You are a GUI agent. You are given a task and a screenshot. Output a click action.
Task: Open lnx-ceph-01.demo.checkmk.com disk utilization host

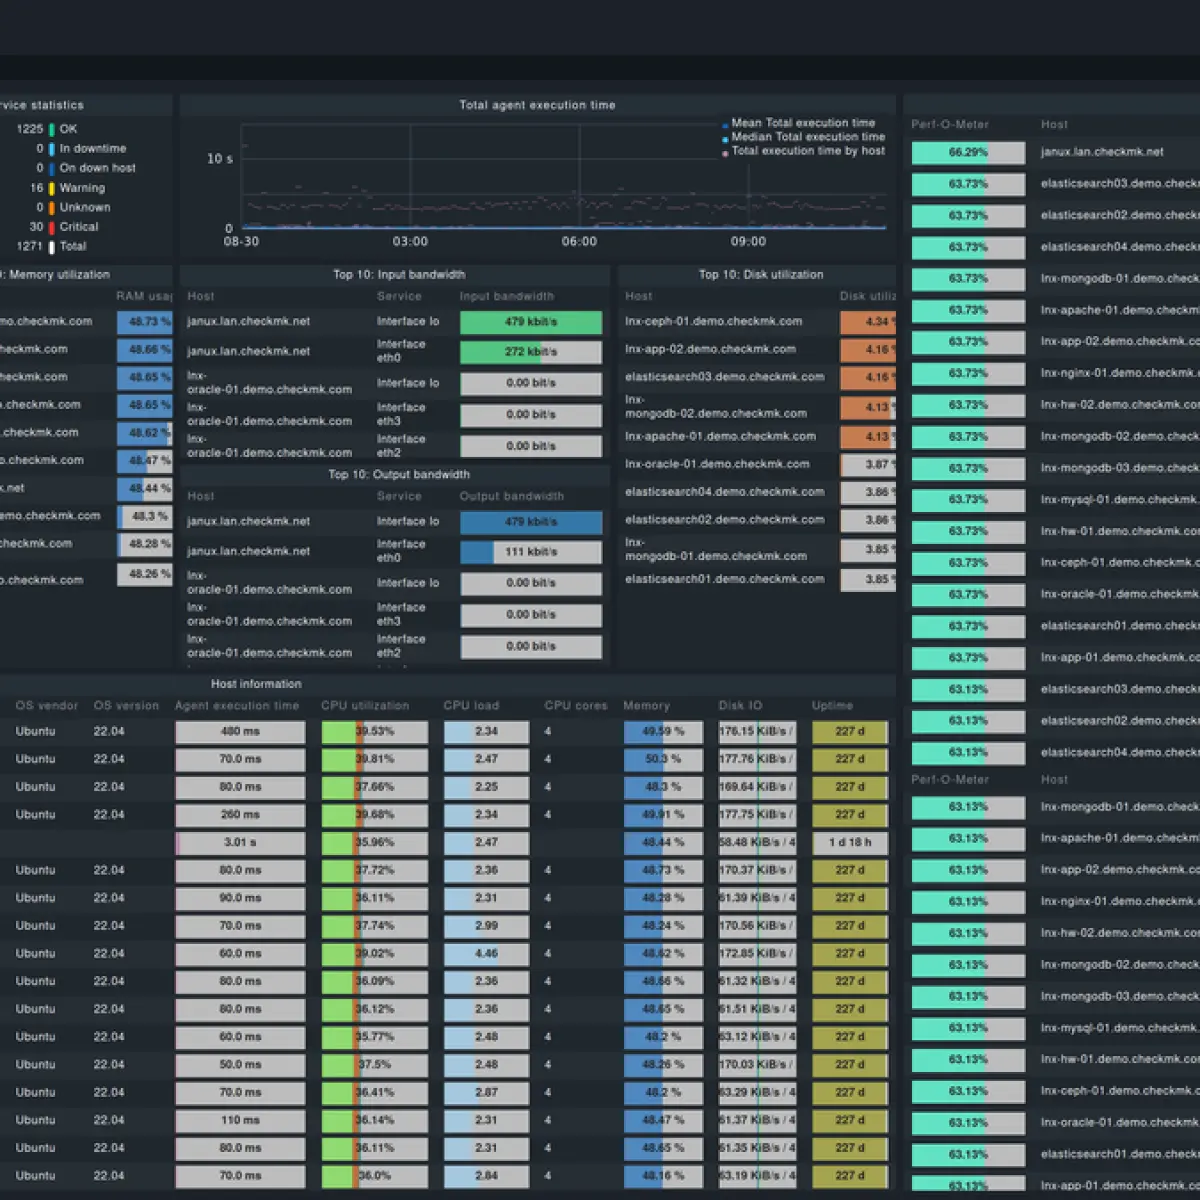713,321
